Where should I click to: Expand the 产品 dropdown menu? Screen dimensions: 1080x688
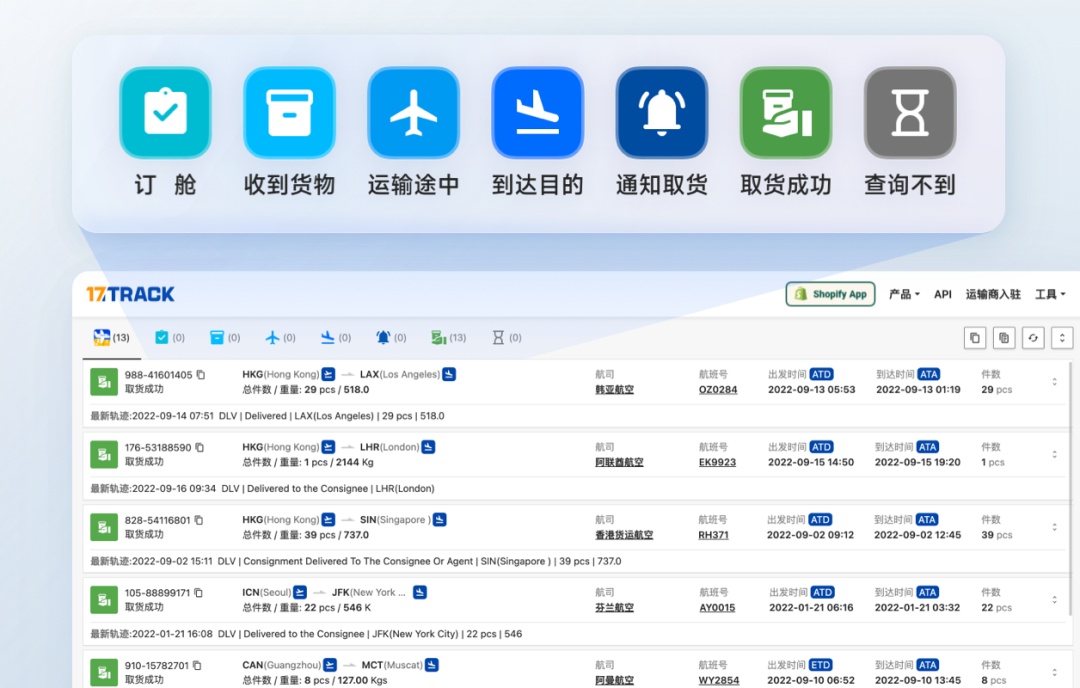[x=904, y=294]
